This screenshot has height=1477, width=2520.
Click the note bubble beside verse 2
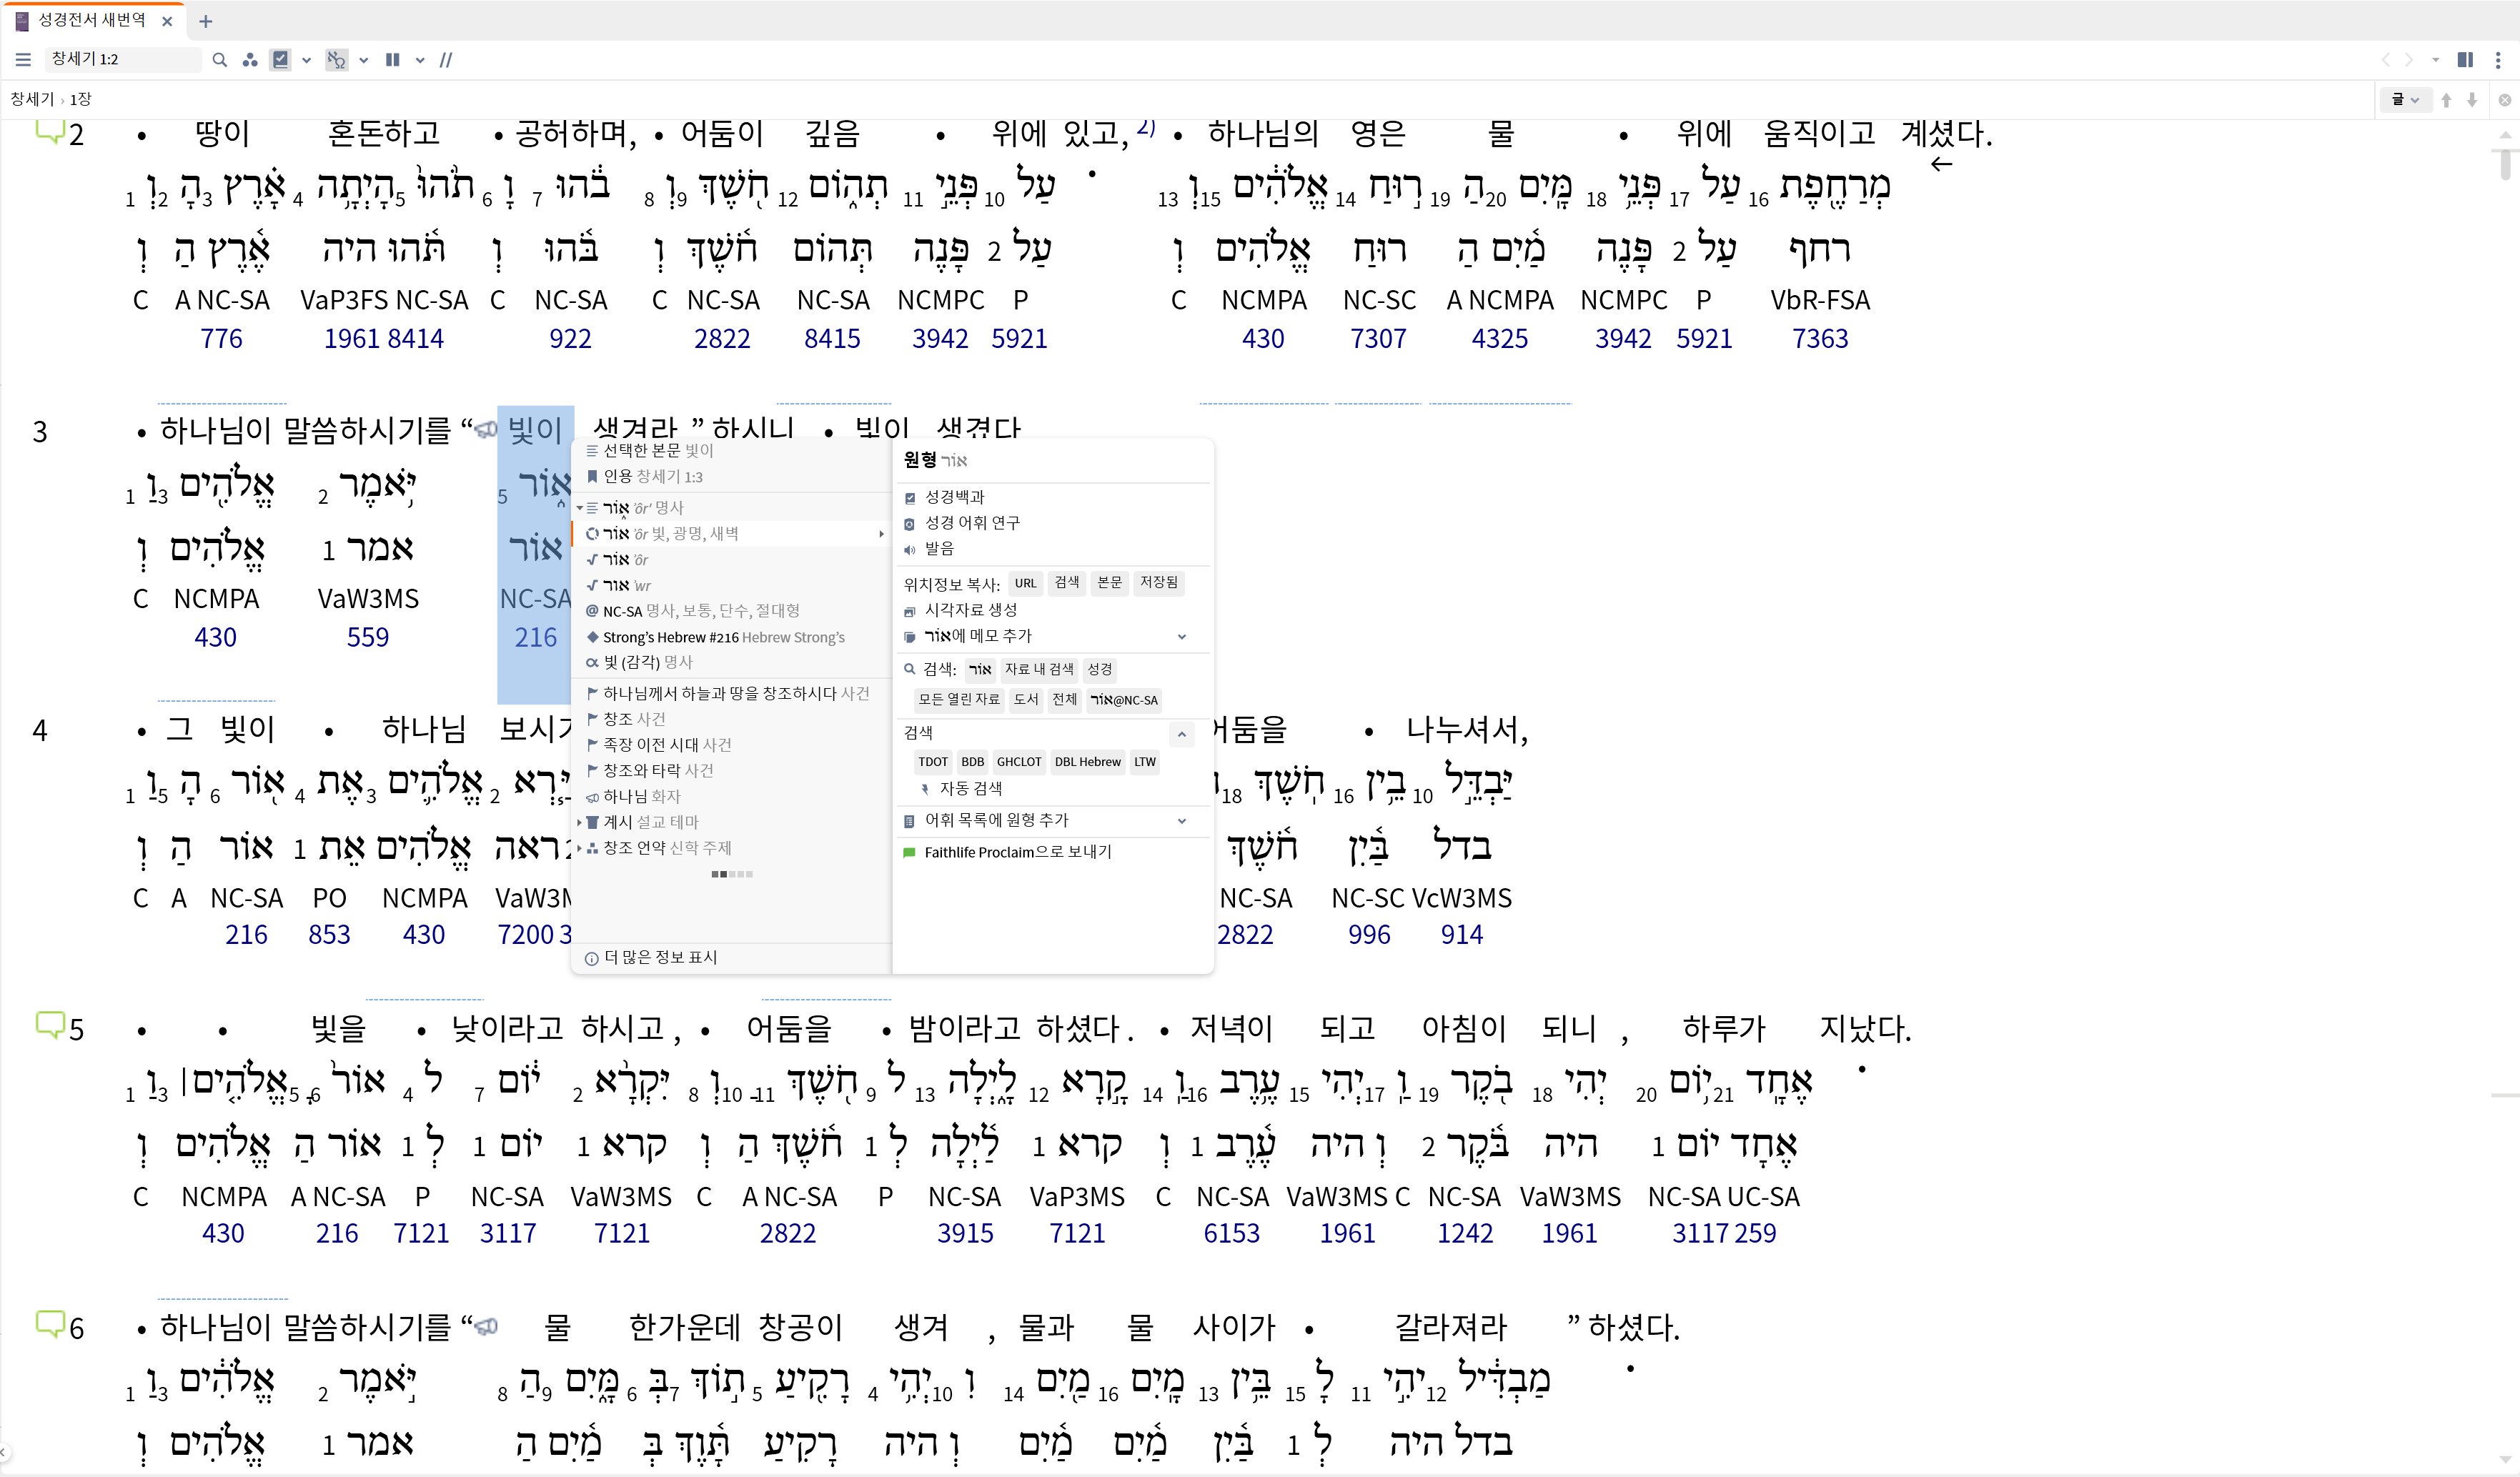tap(49, 131)
